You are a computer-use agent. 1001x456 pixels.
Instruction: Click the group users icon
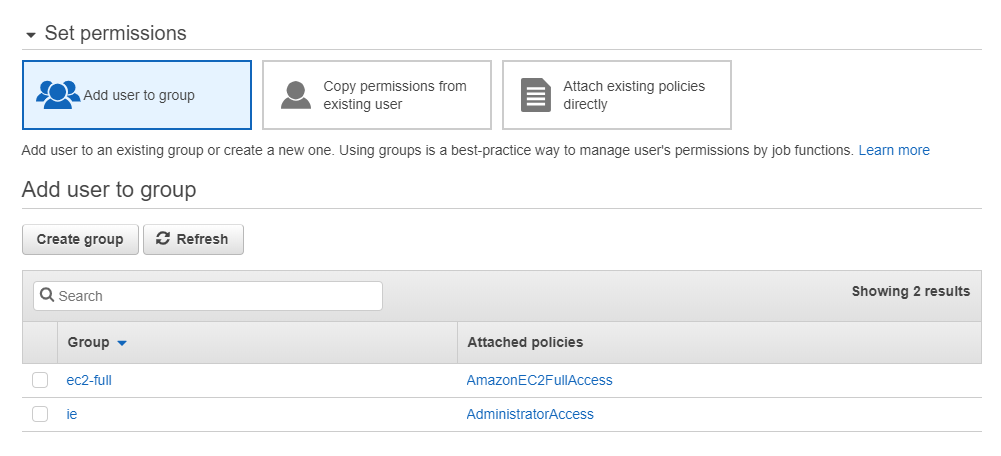point(58,95)
